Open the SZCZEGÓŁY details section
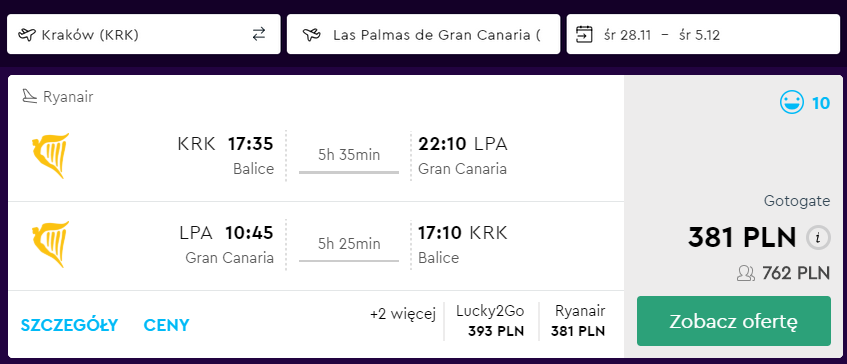 (x=69, y=325)
